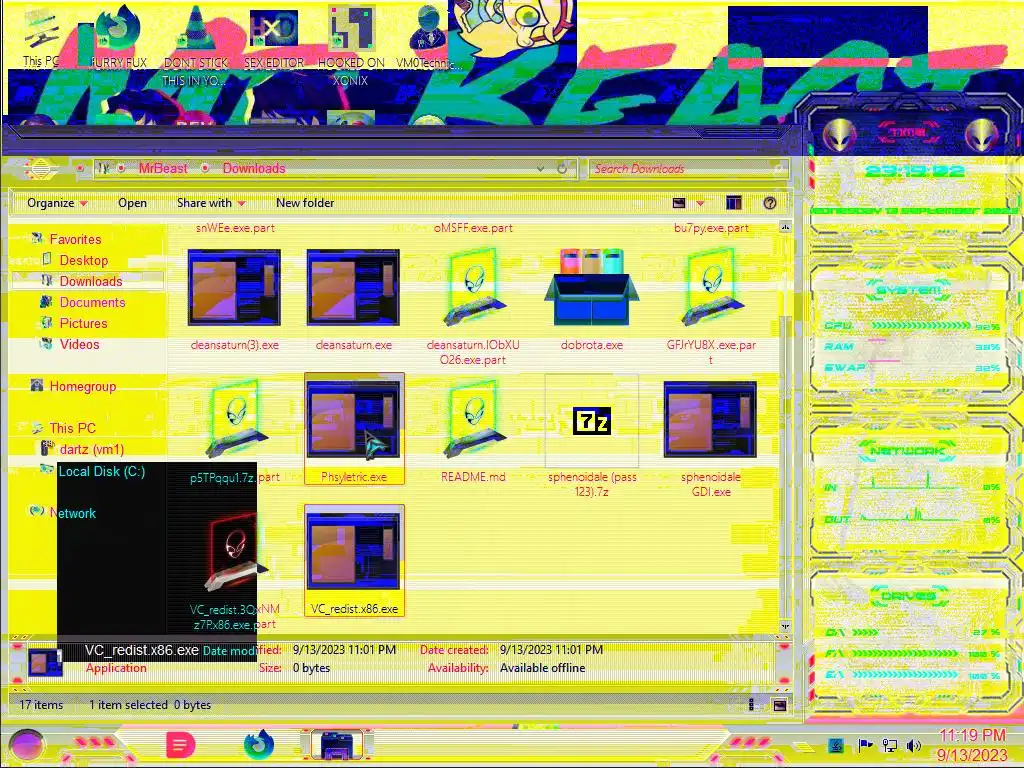Open the red notes app on taskbar
This screenshot has height=768, width=1024.
[x=181, y=745]
